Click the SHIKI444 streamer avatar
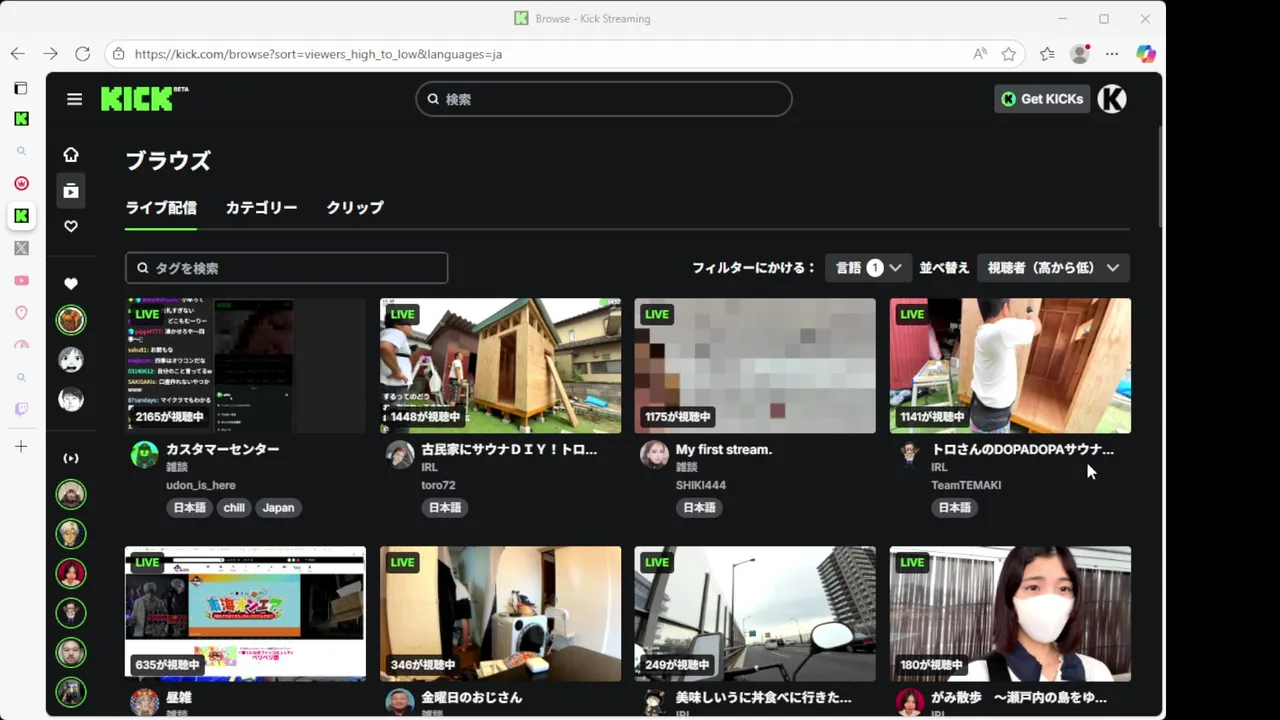The height and width of the screenshot is (720, 1280). point(654,454)
